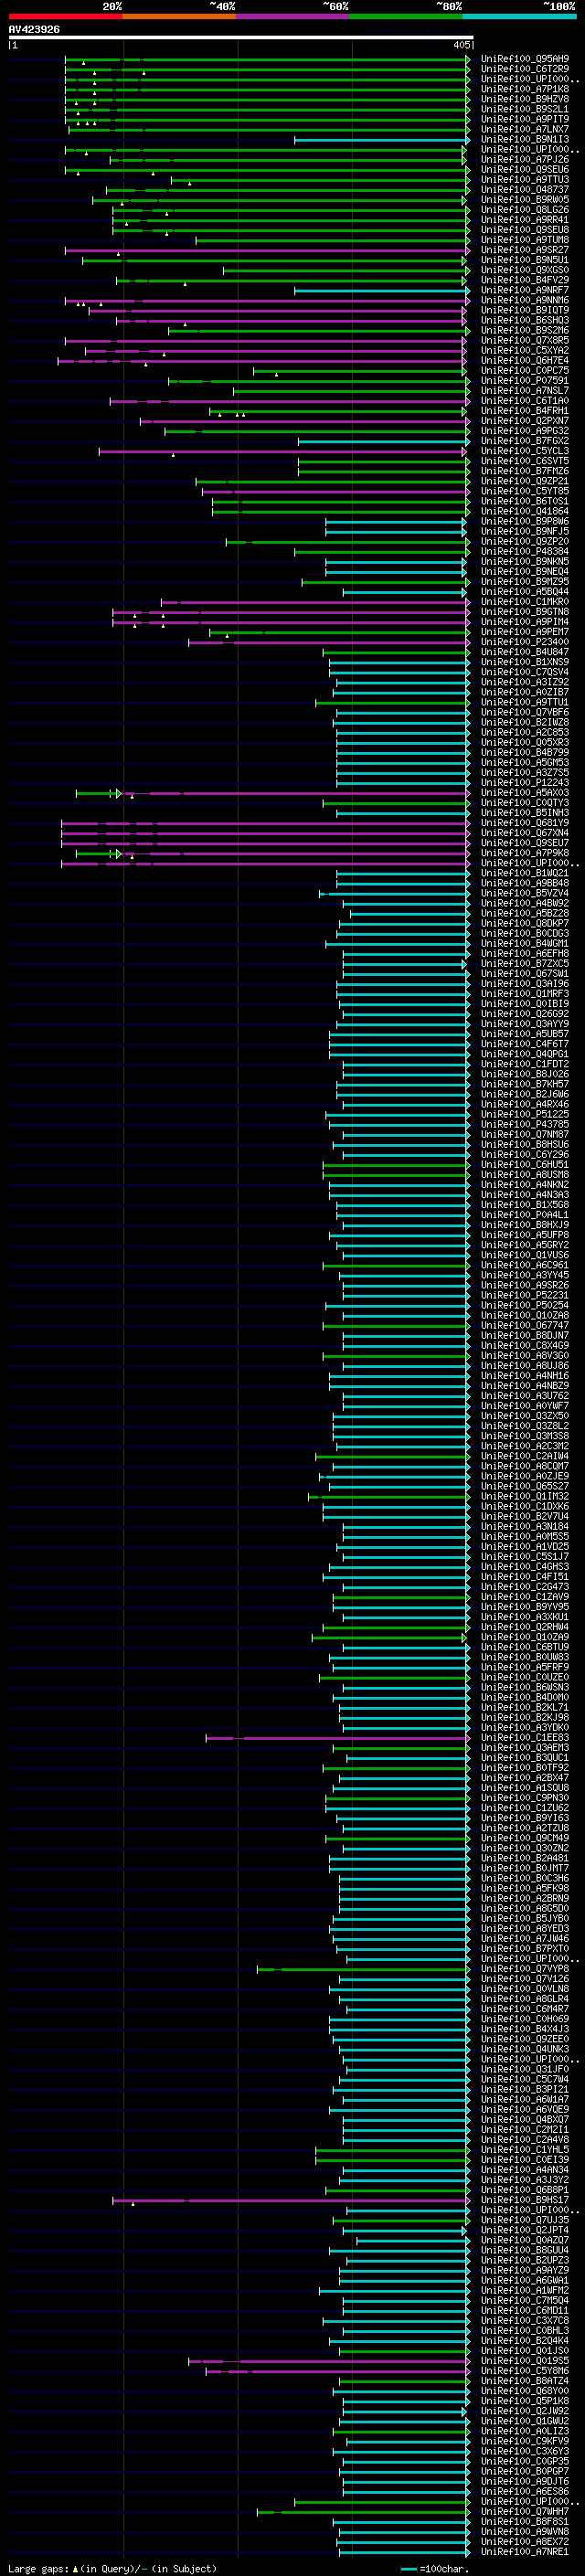
Task: Click hit label UniRef100_P23400
Action: click(525, 642)
